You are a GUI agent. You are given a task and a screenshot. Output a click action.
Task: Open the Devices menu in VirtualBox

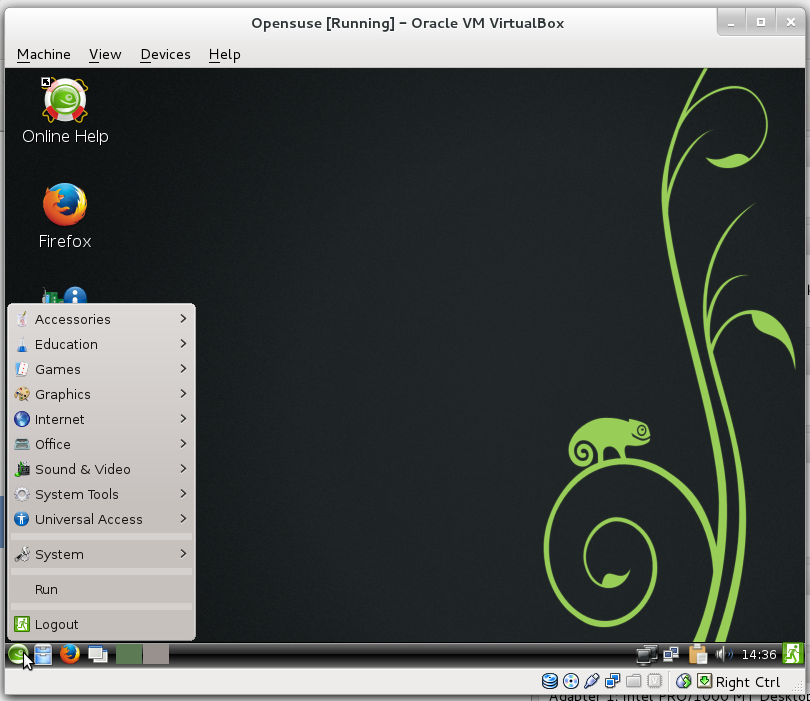tap(164, 54)
